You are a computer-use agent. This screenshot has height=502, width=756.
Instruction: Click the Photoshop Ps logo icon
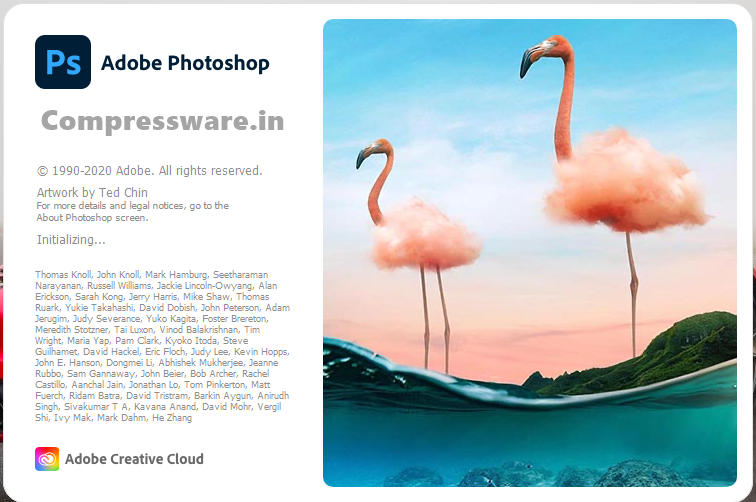click(63, 62)
